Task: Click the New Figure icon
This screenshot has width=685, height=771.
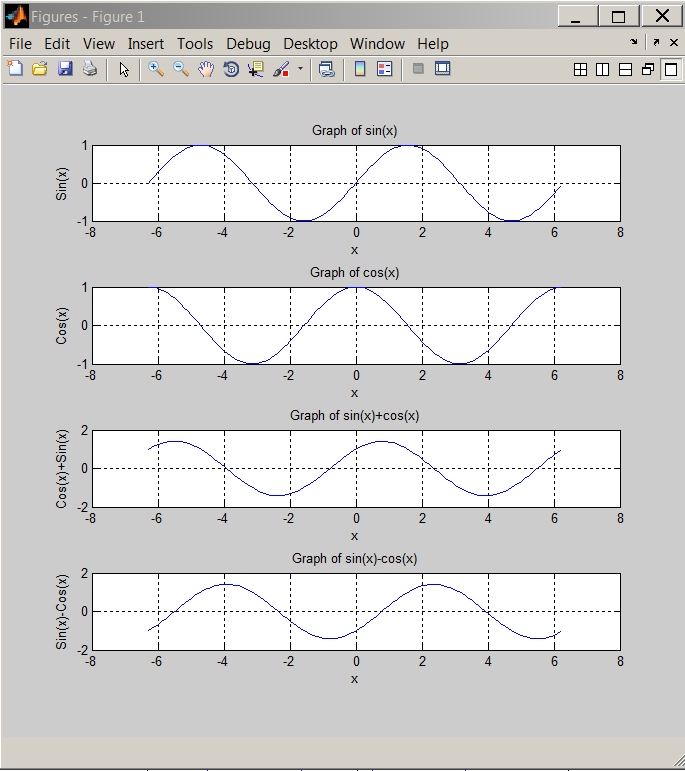Action: pos(15,69)
